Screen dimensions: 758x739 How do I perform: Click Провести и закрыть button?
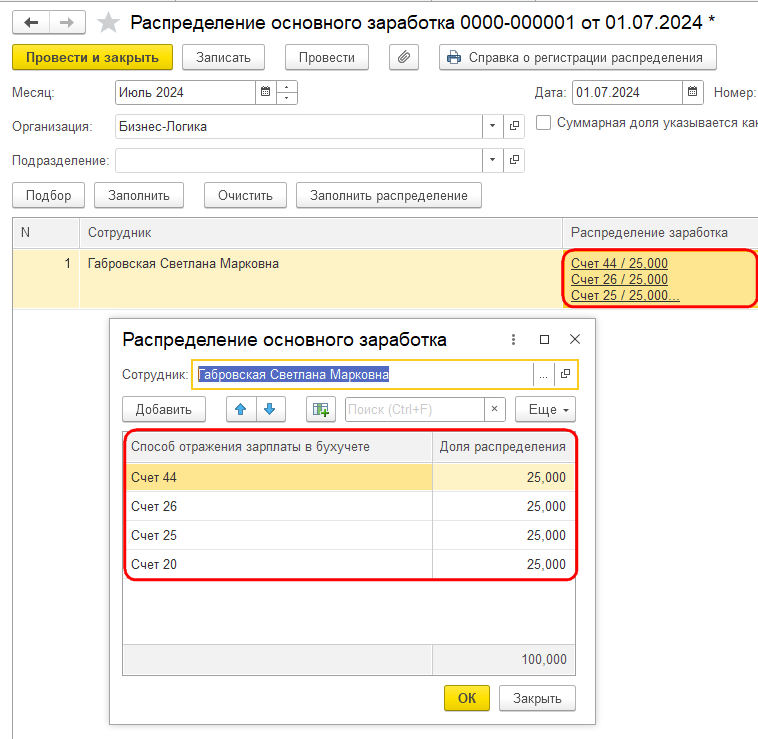[x=92, y=58]
